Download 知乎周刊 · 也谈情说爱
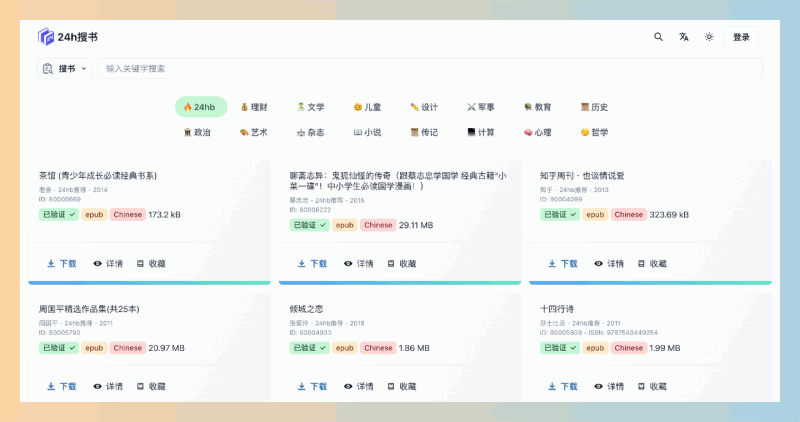This screenshot has width=800, height=422. pos(563,264)
